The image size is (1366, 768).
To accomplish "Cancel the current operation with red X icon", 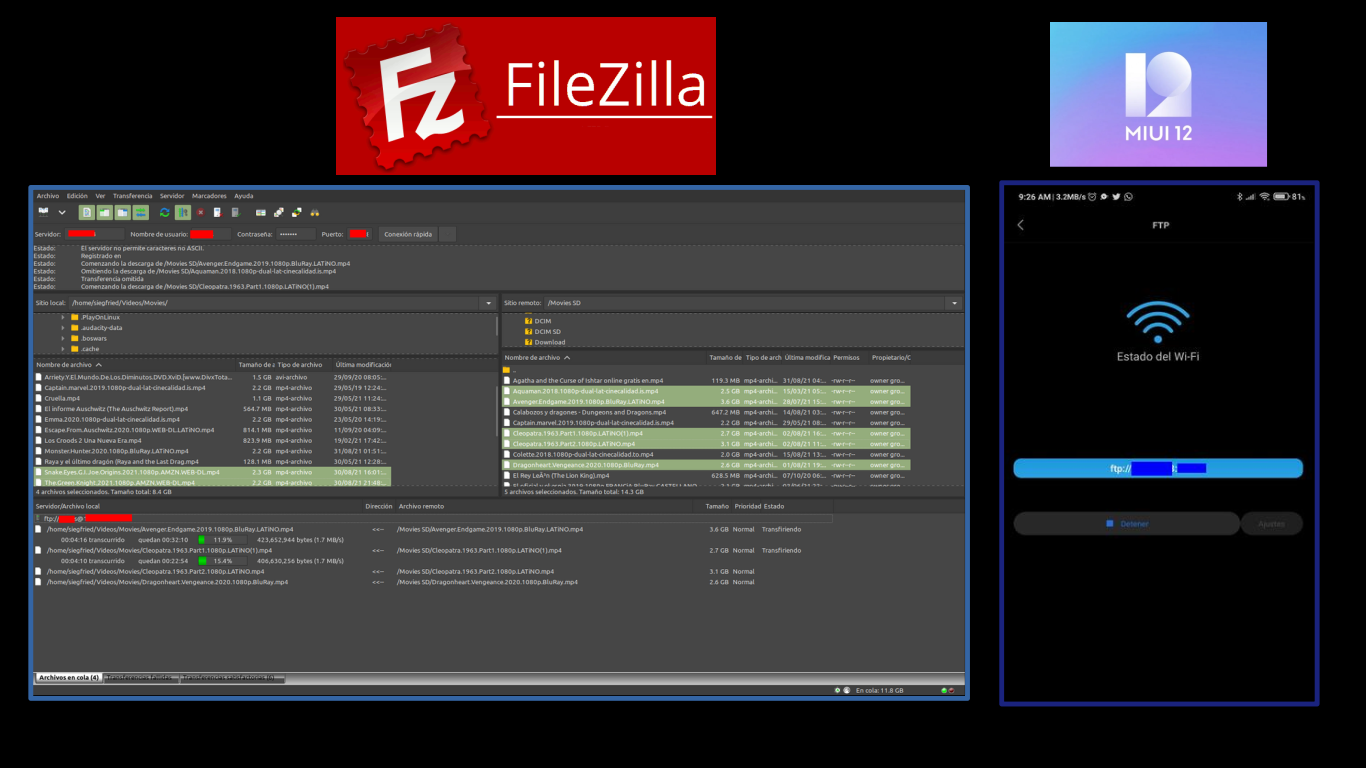I will click(201, 212).
